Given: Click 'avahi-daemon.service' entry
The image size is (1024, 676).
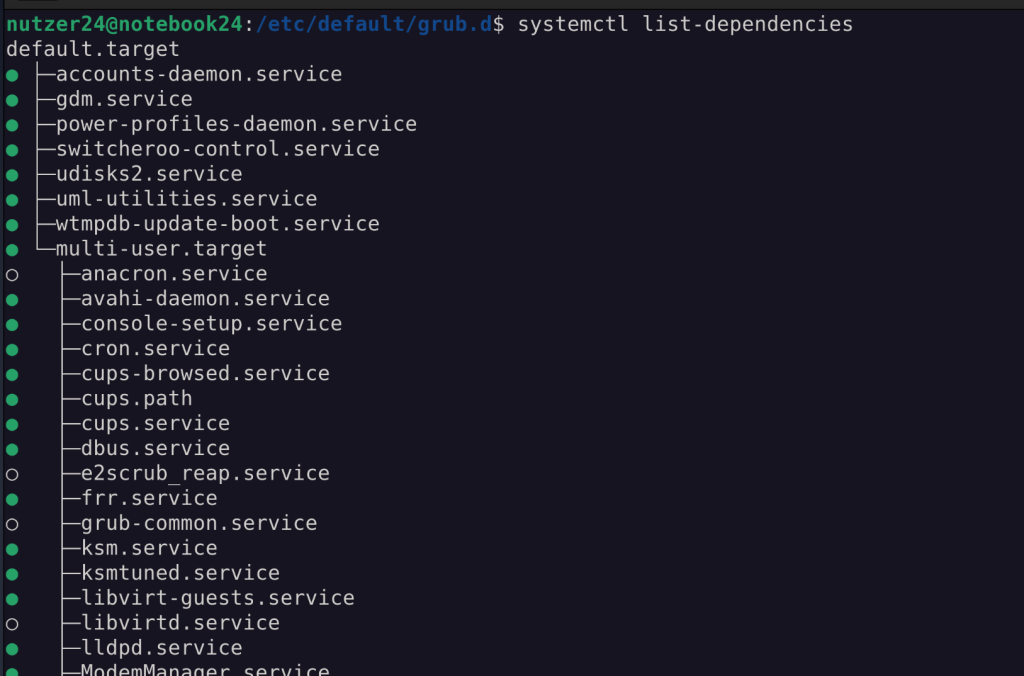Looking at the screenshot, I should pyautogui.click(x=205, y=298).
